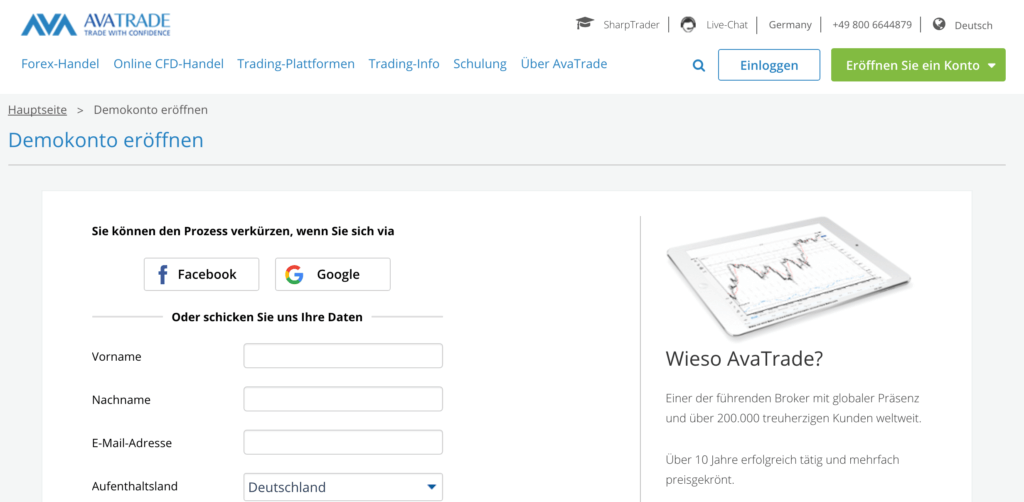Screen dimensions: 1024x502
Task: Click the Germany country link
Action: (x=790, y=25)
